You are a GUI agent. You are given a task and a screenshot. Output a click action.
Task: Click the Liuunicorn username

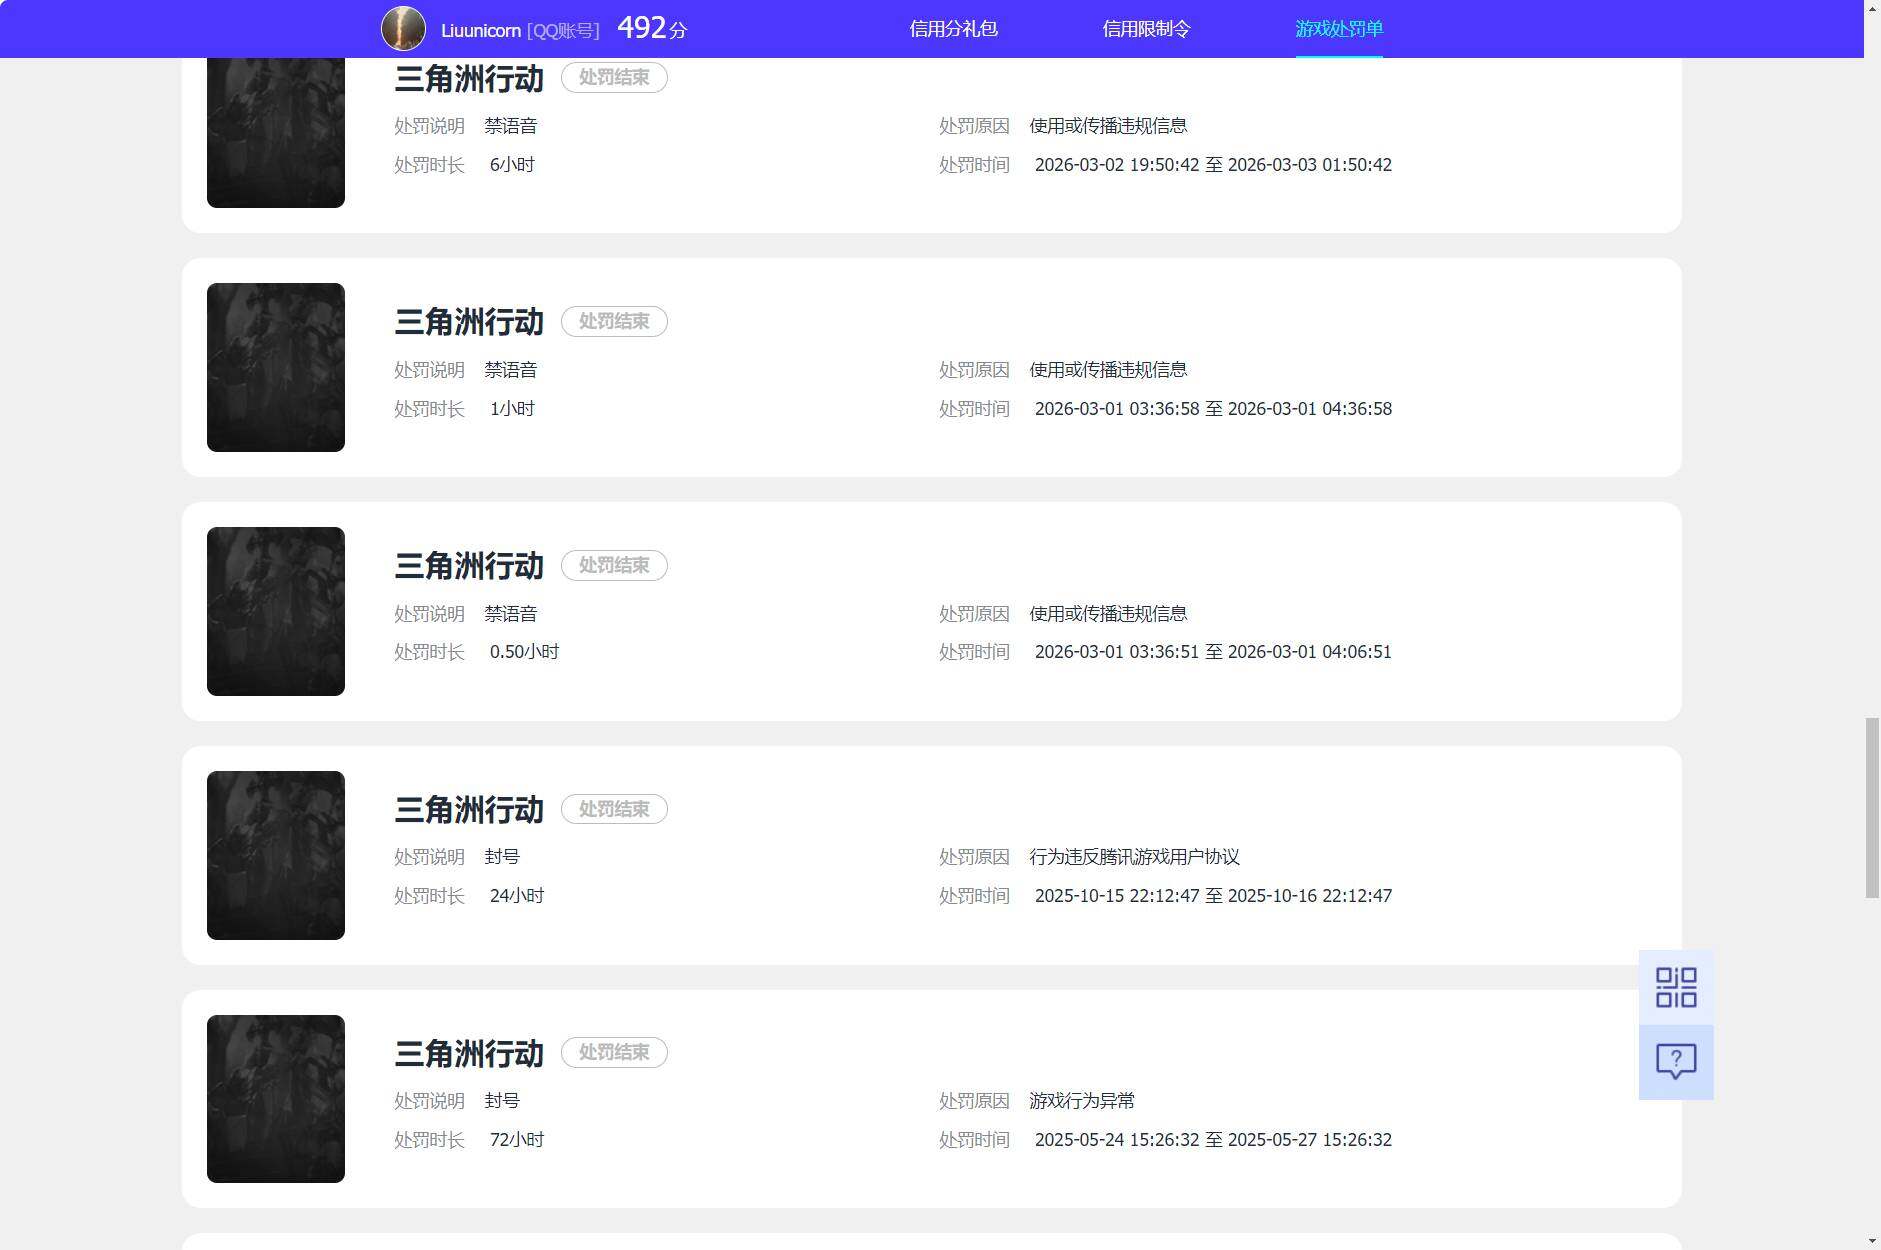tap(480, 31)
